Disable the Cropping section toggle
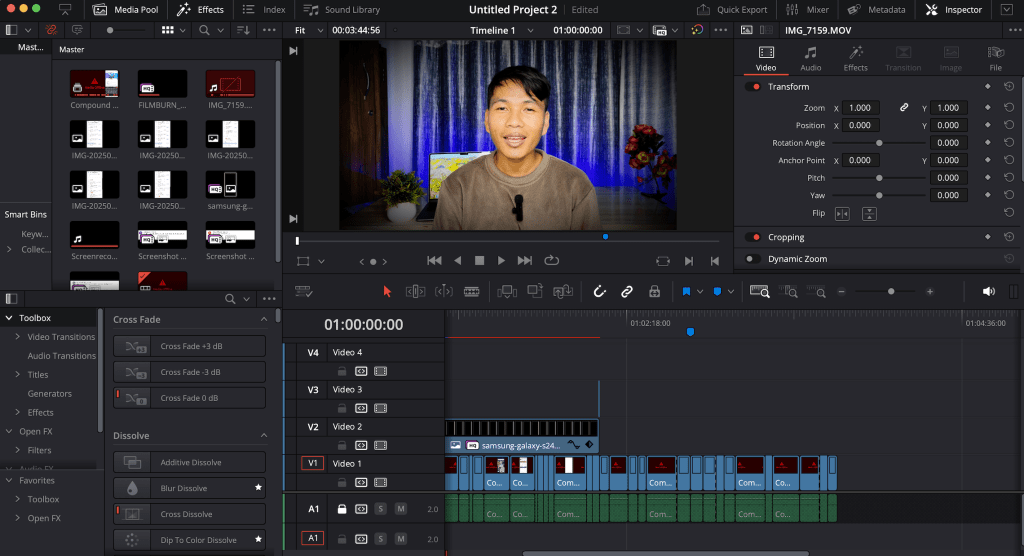The image size is (1024, 556). (x=753, y=238)
